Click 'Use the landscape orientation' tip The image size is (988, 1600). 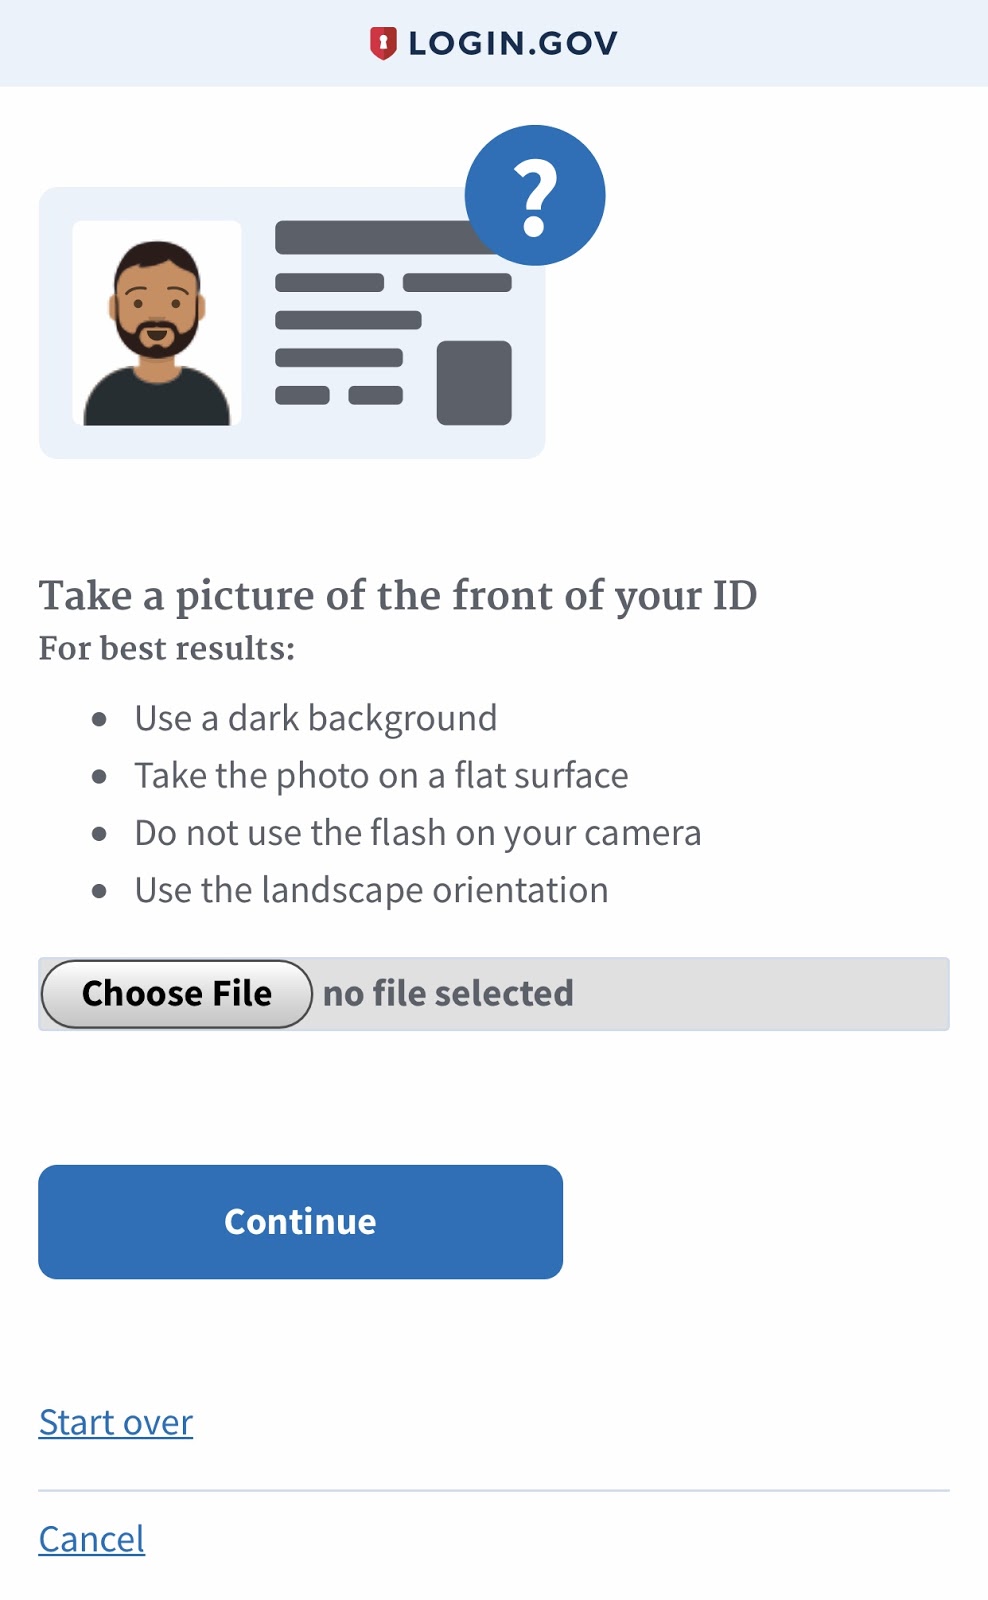[371, 890]
